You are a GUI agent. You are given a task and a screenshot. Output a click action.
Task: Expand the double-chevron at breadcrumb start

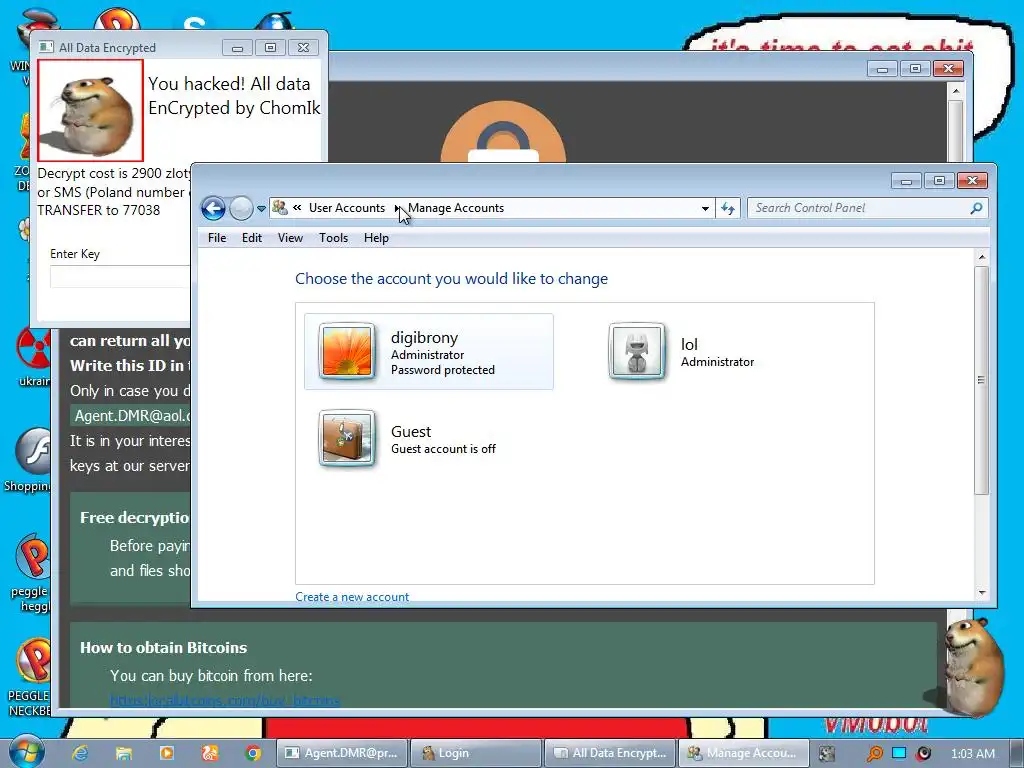pos(297,208)
